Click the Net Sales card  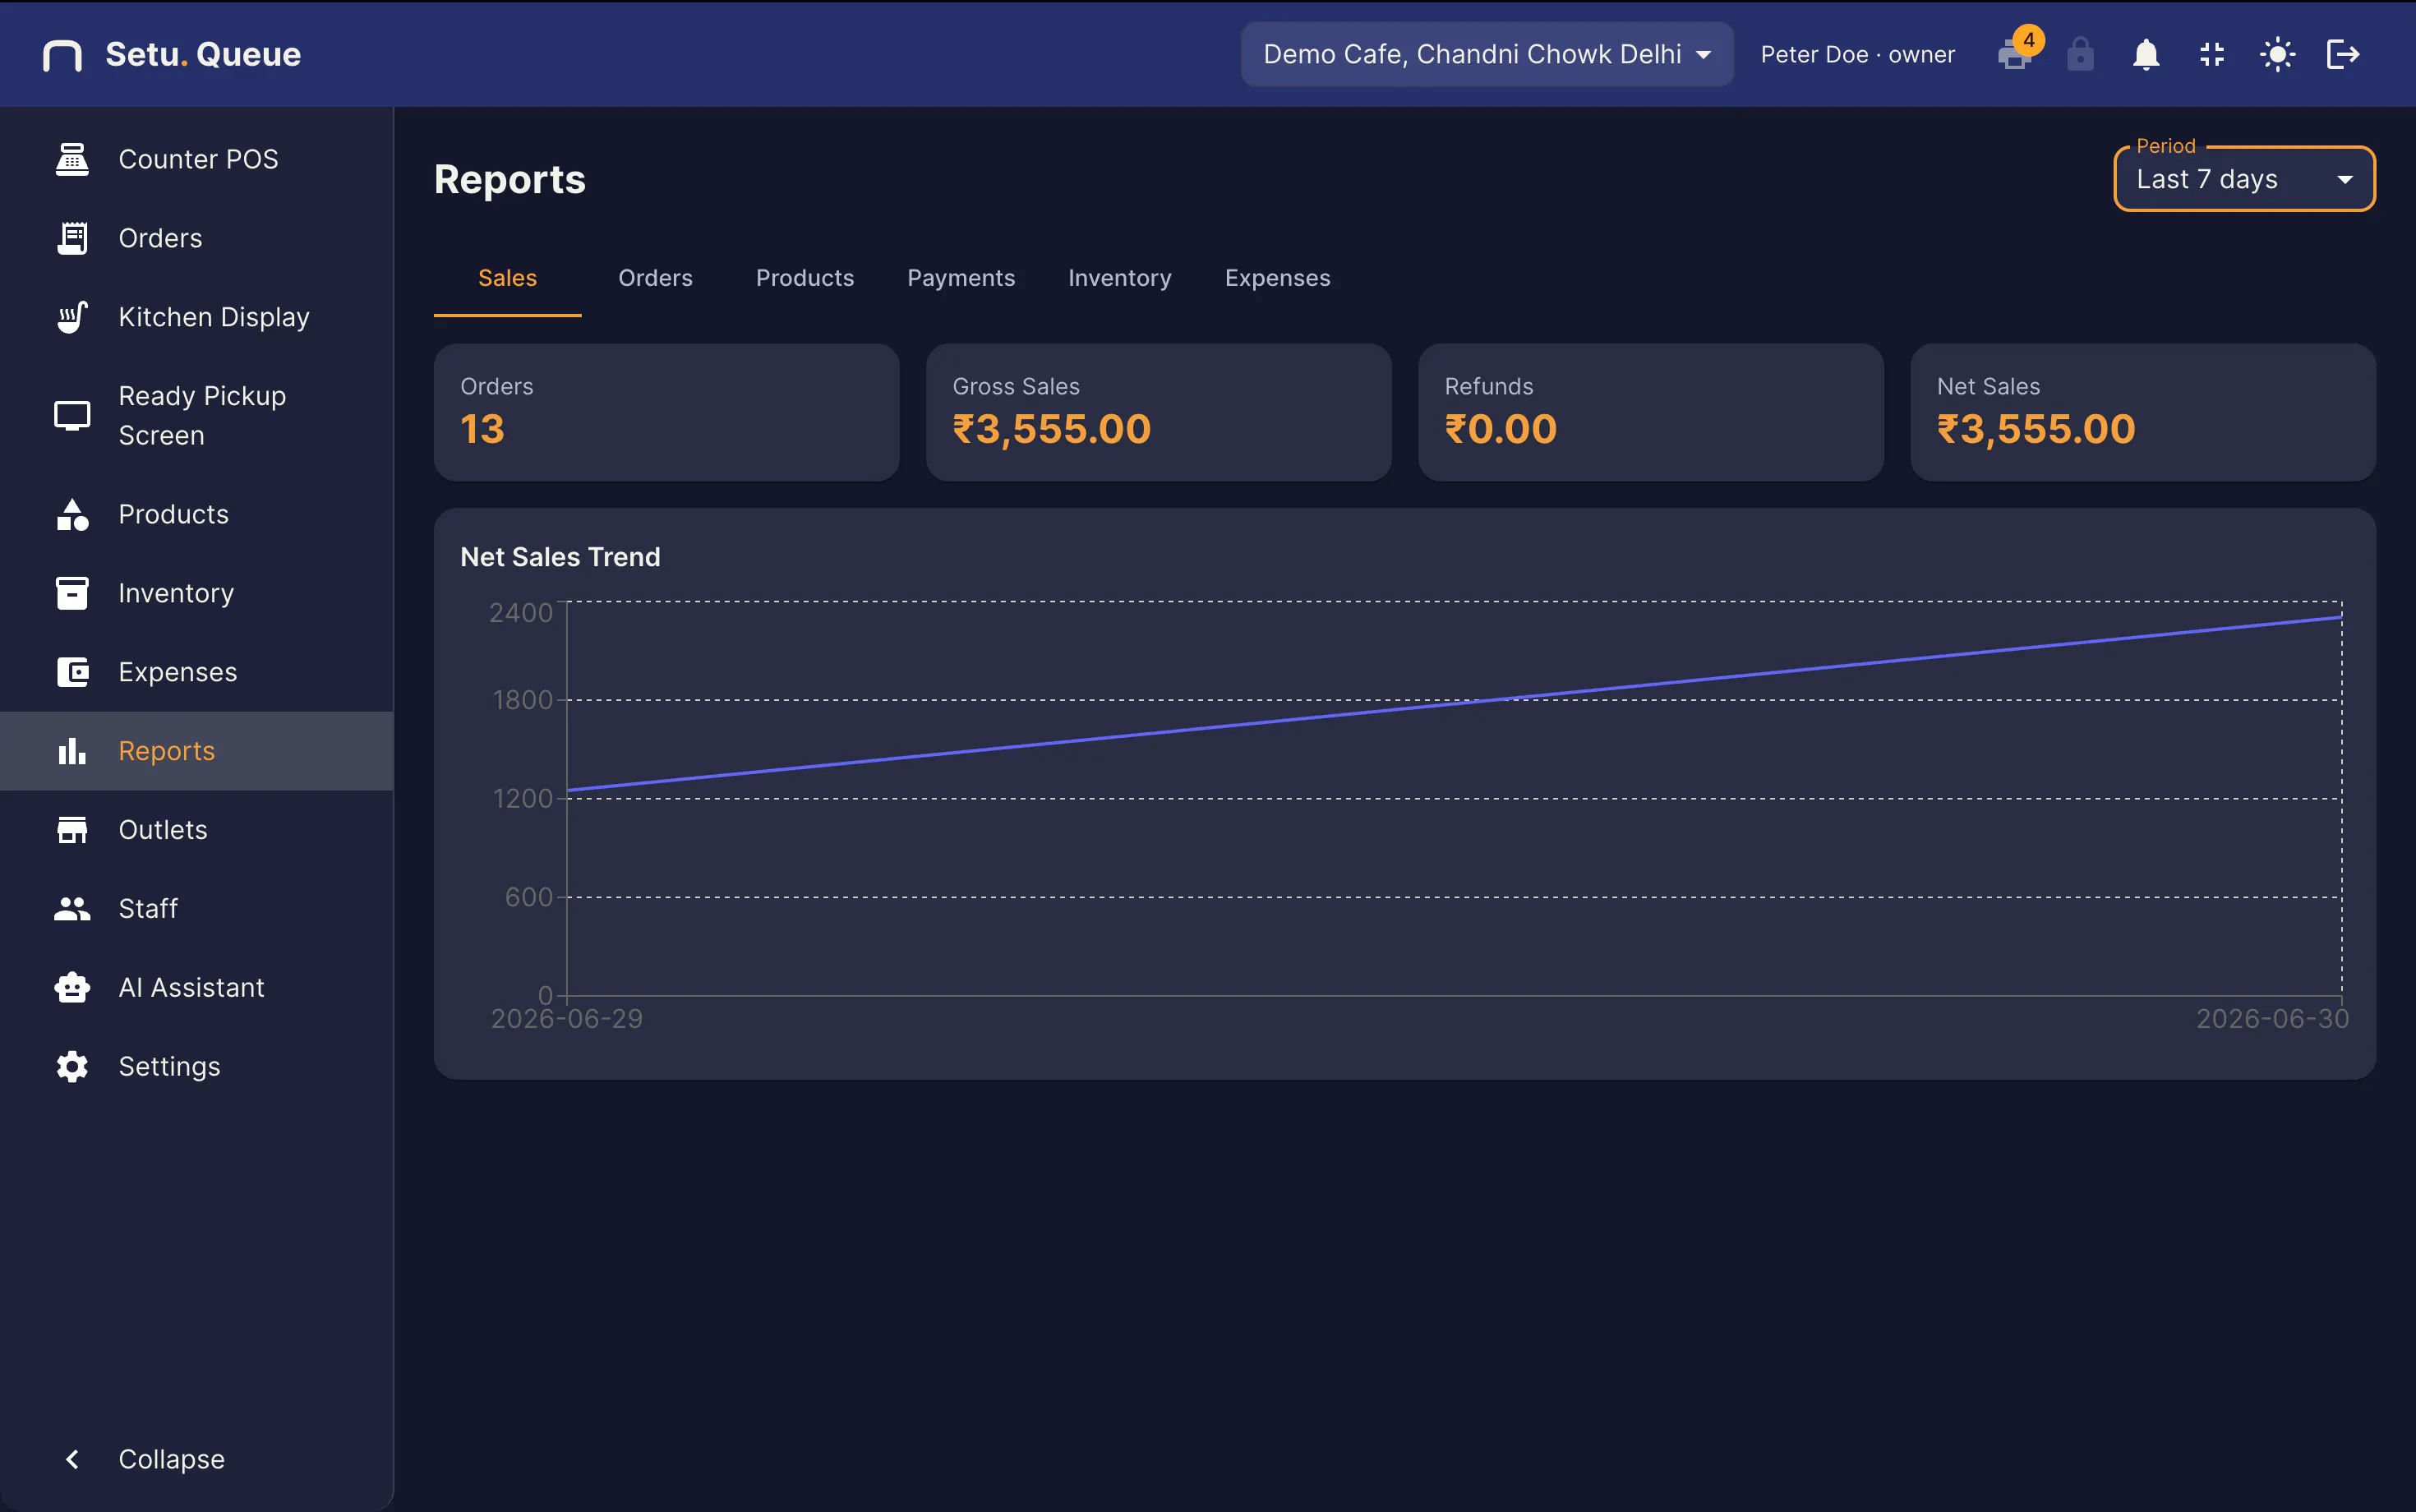tap(2142, 412)
